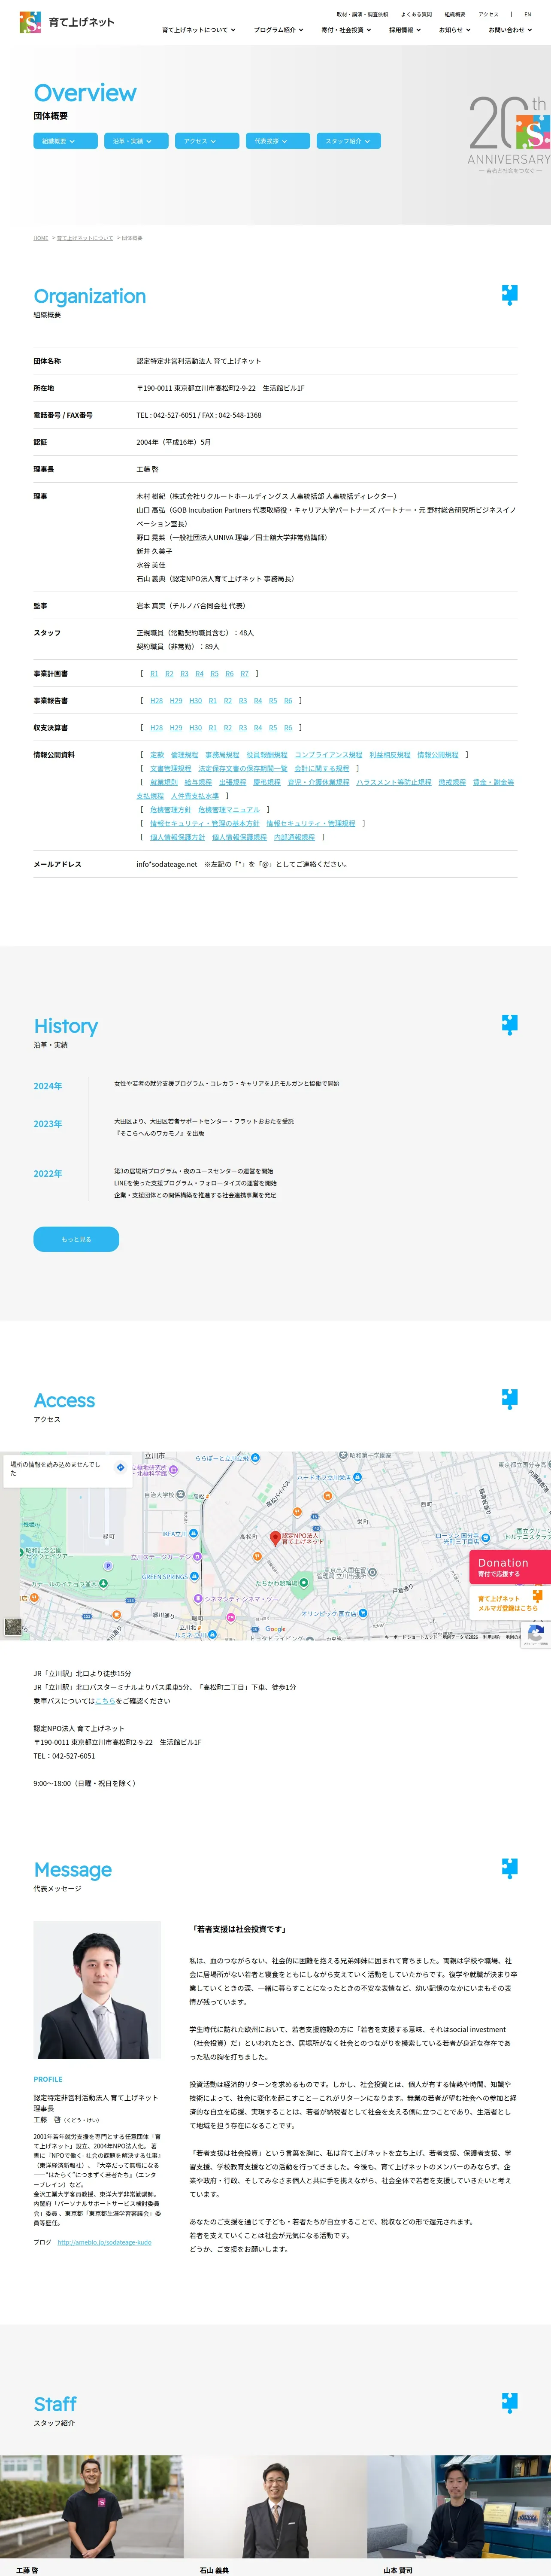Screen dimensions: 551x2576
Task: Click the 20th Anniversary logo
Action: 509,135
